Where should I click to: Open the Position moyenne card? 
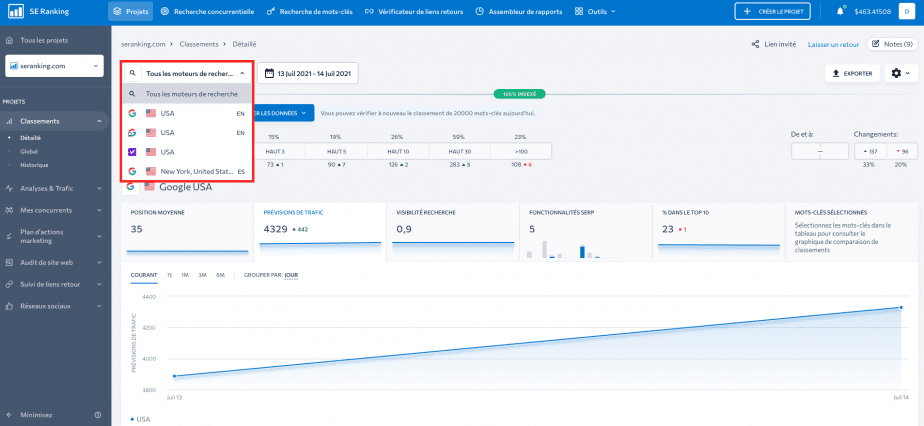[x=187, y=232]
